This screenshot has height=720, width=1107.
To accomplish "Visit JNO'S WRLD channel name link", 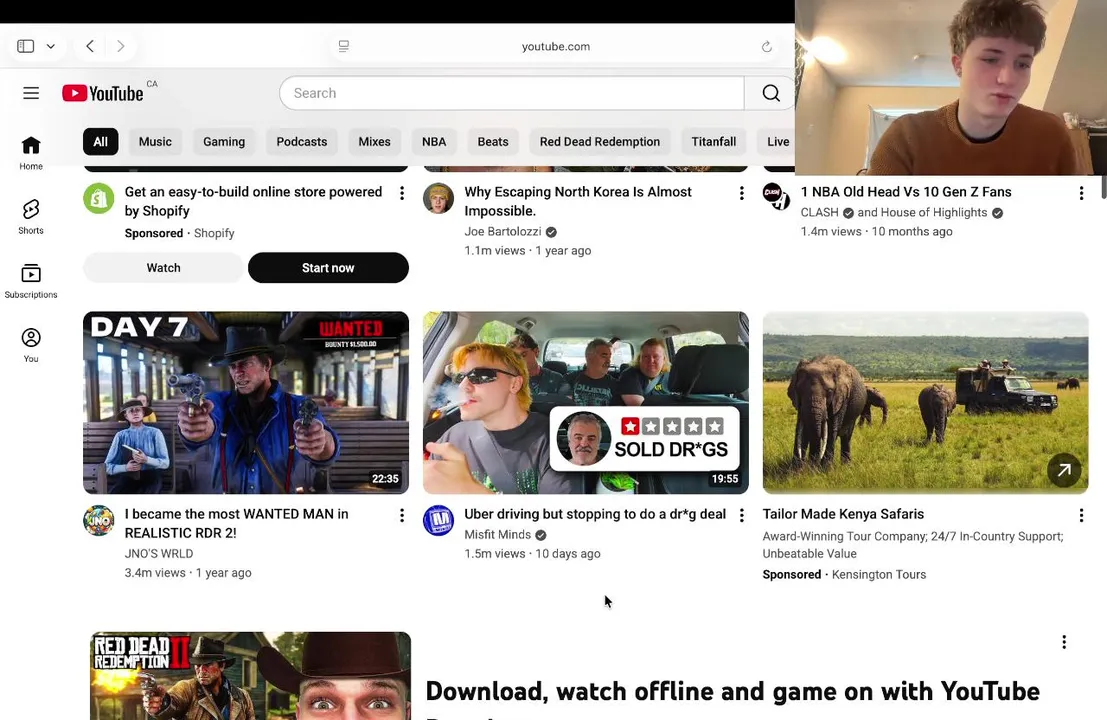I will pyautogui.click(x=159, y=554).
